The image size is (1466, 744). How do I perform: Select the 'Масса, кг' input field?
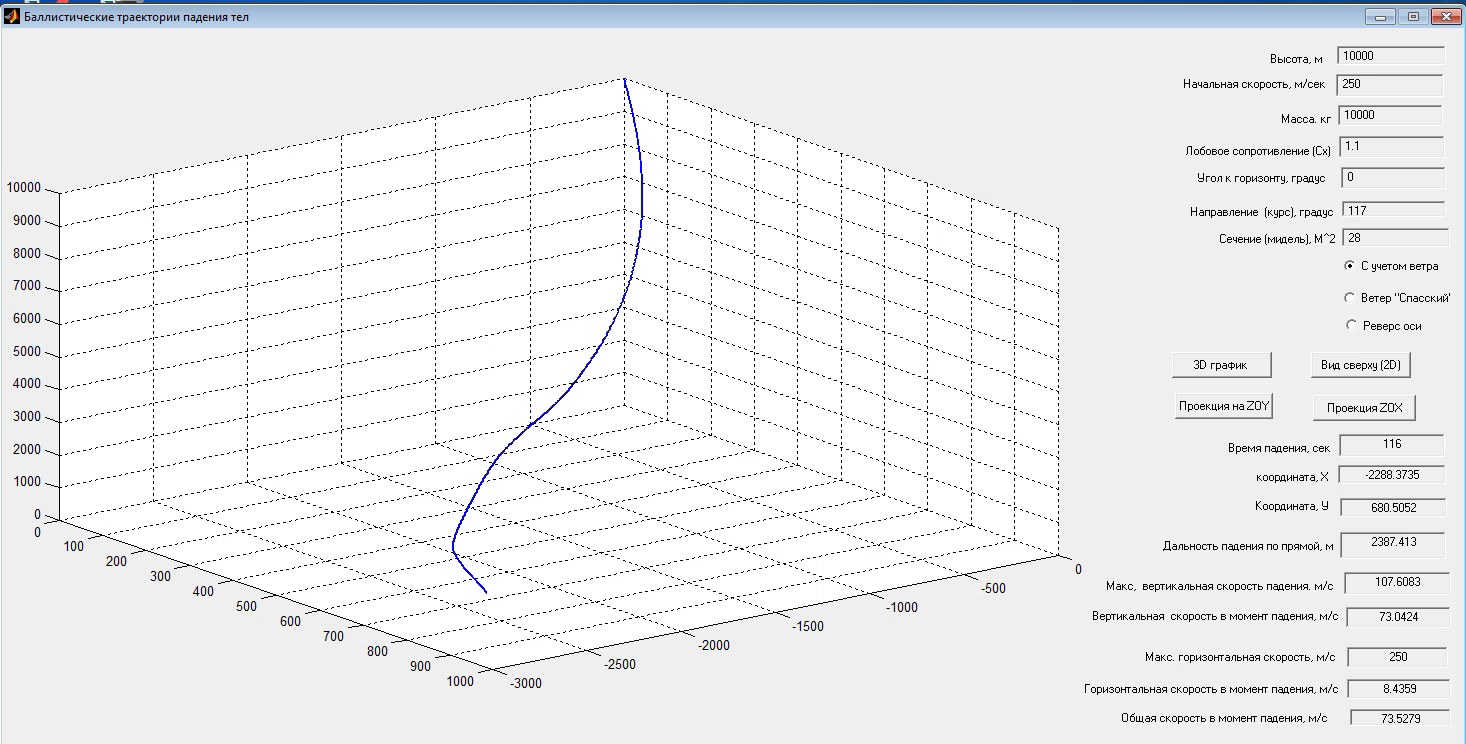click(1390, 115)
